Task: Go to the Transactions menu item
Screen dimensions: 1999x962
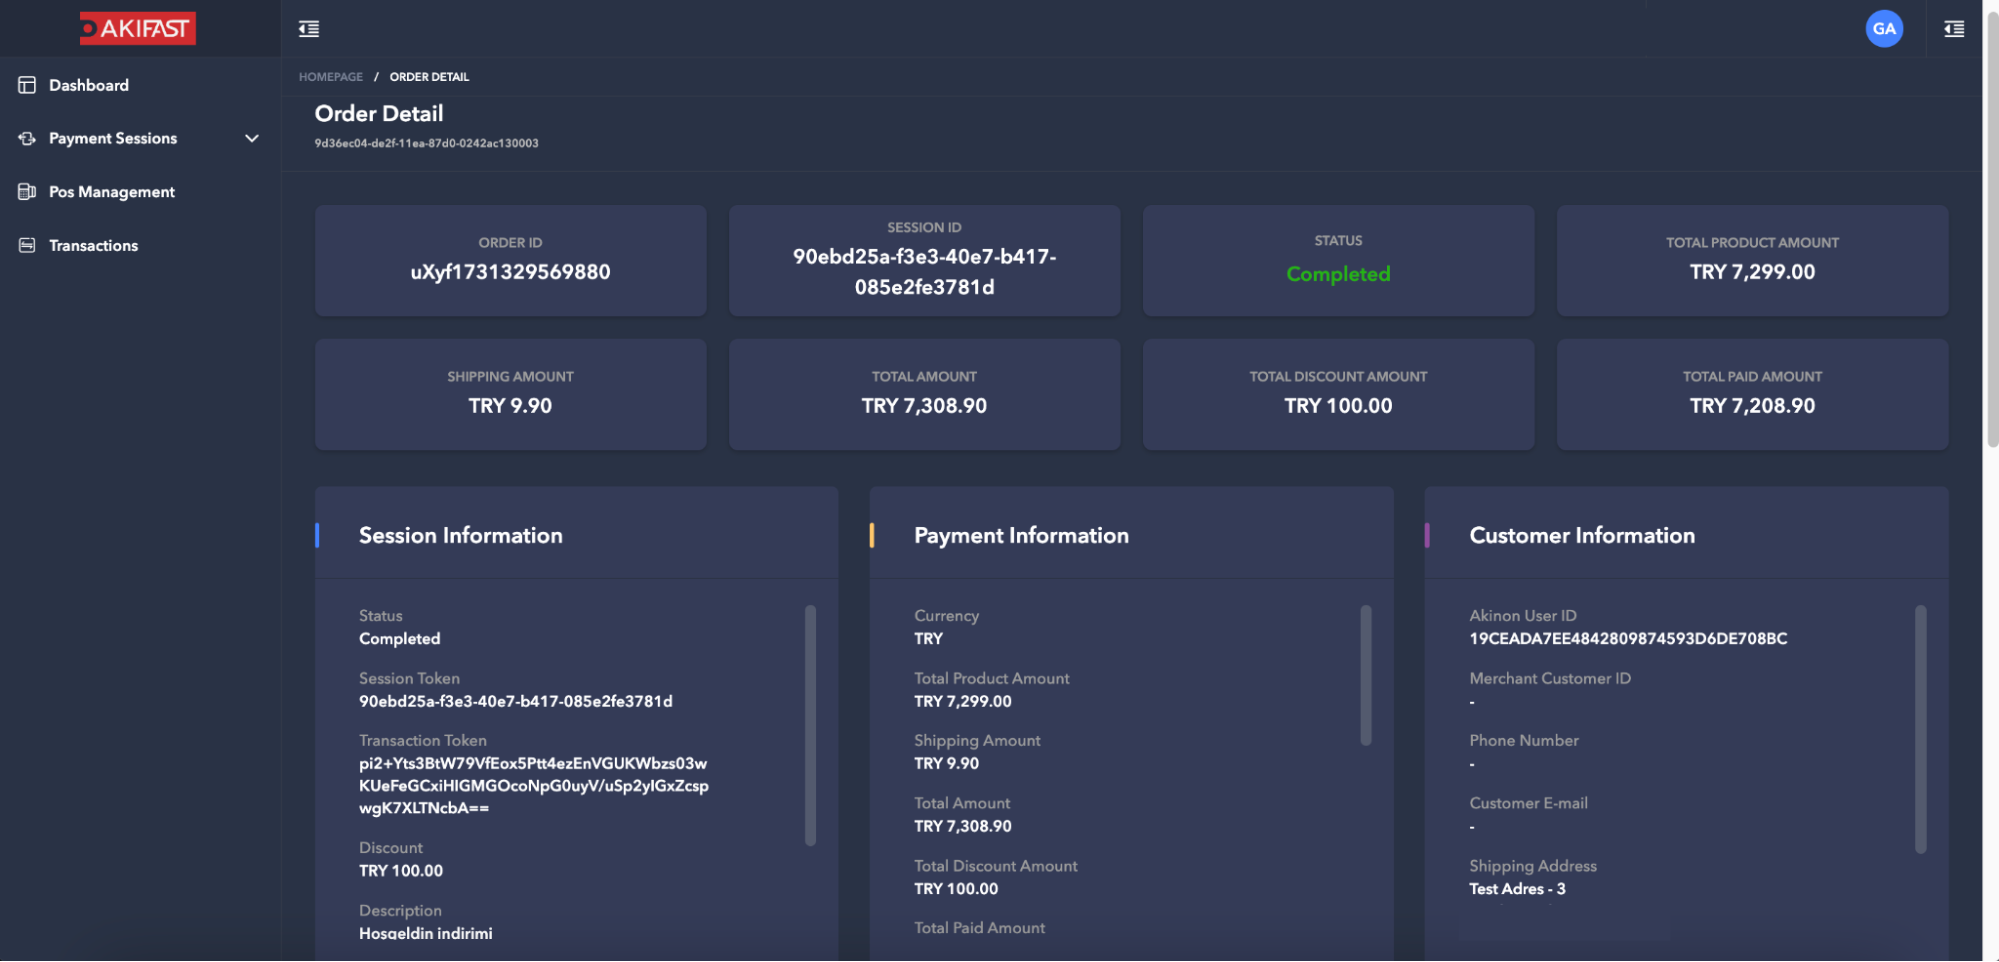Action: pos(93,245)
